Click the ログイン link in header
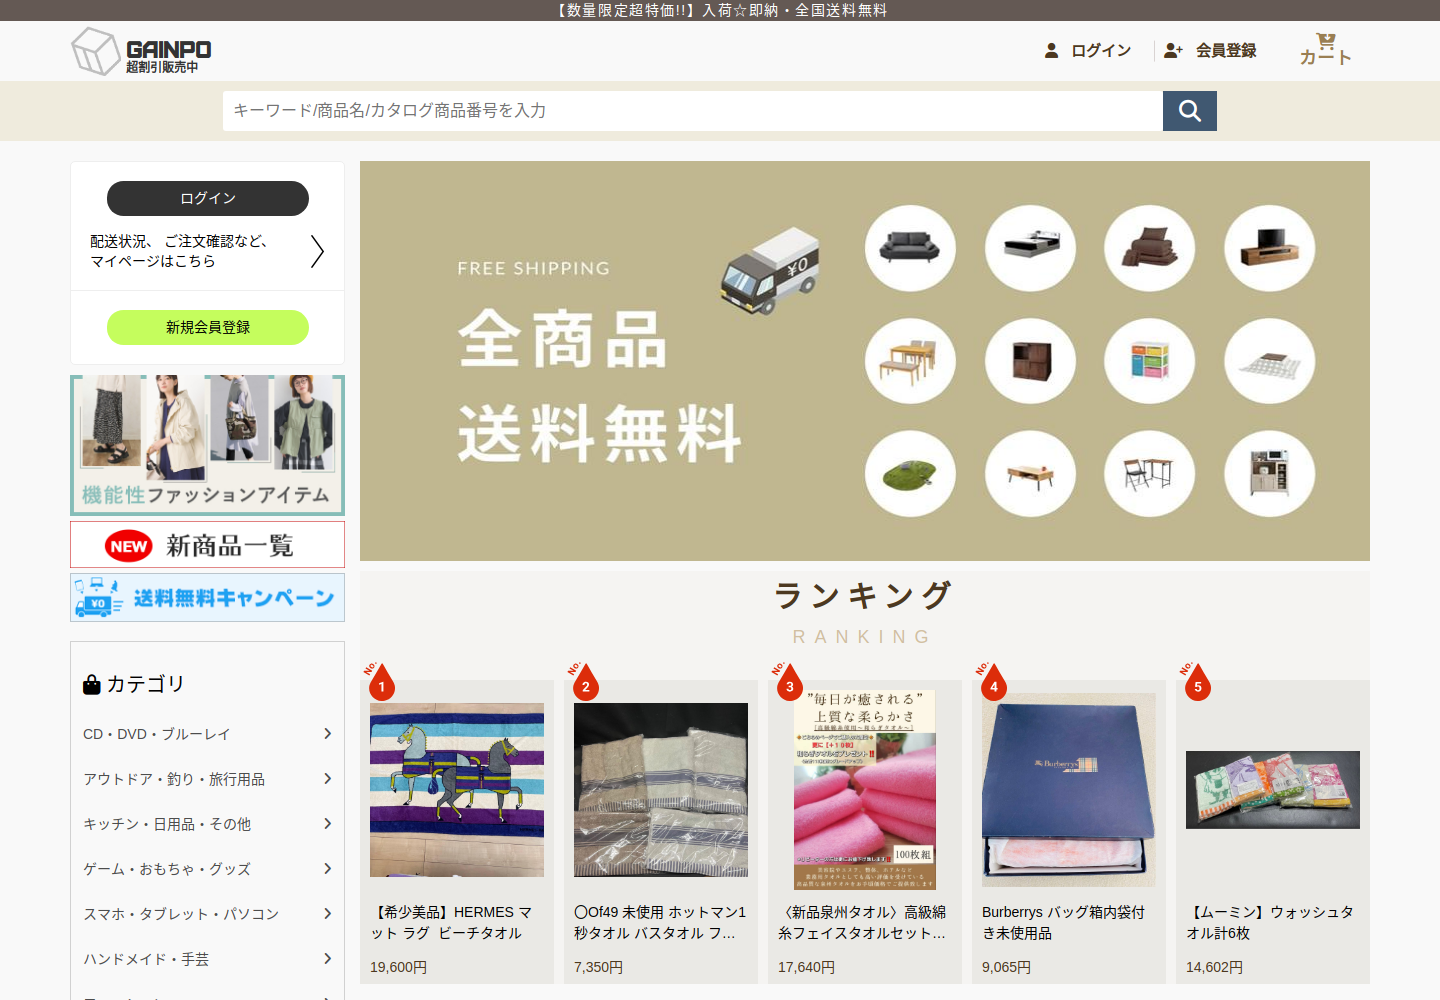 pyautogui.click(x=1088, y=50)
